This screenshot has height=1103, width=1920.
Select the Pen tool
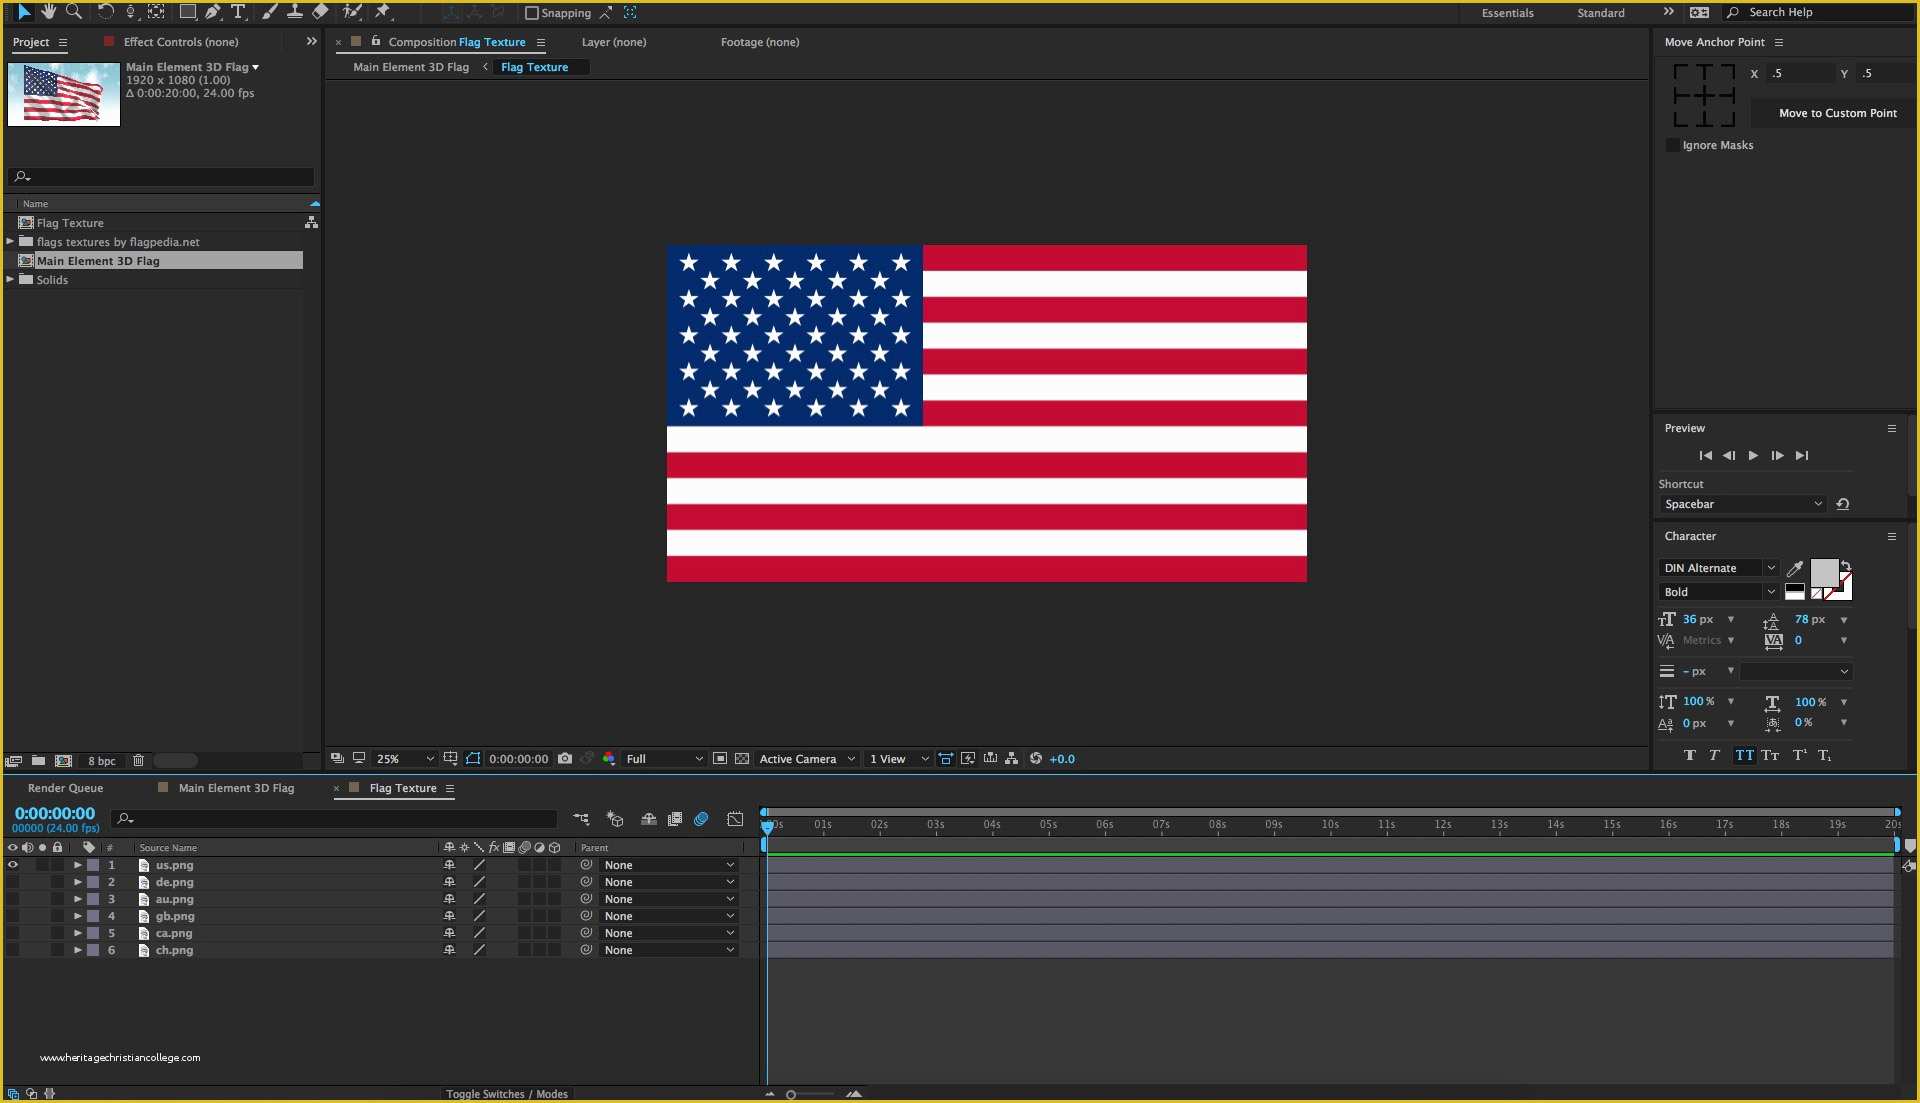coord(213,13)
